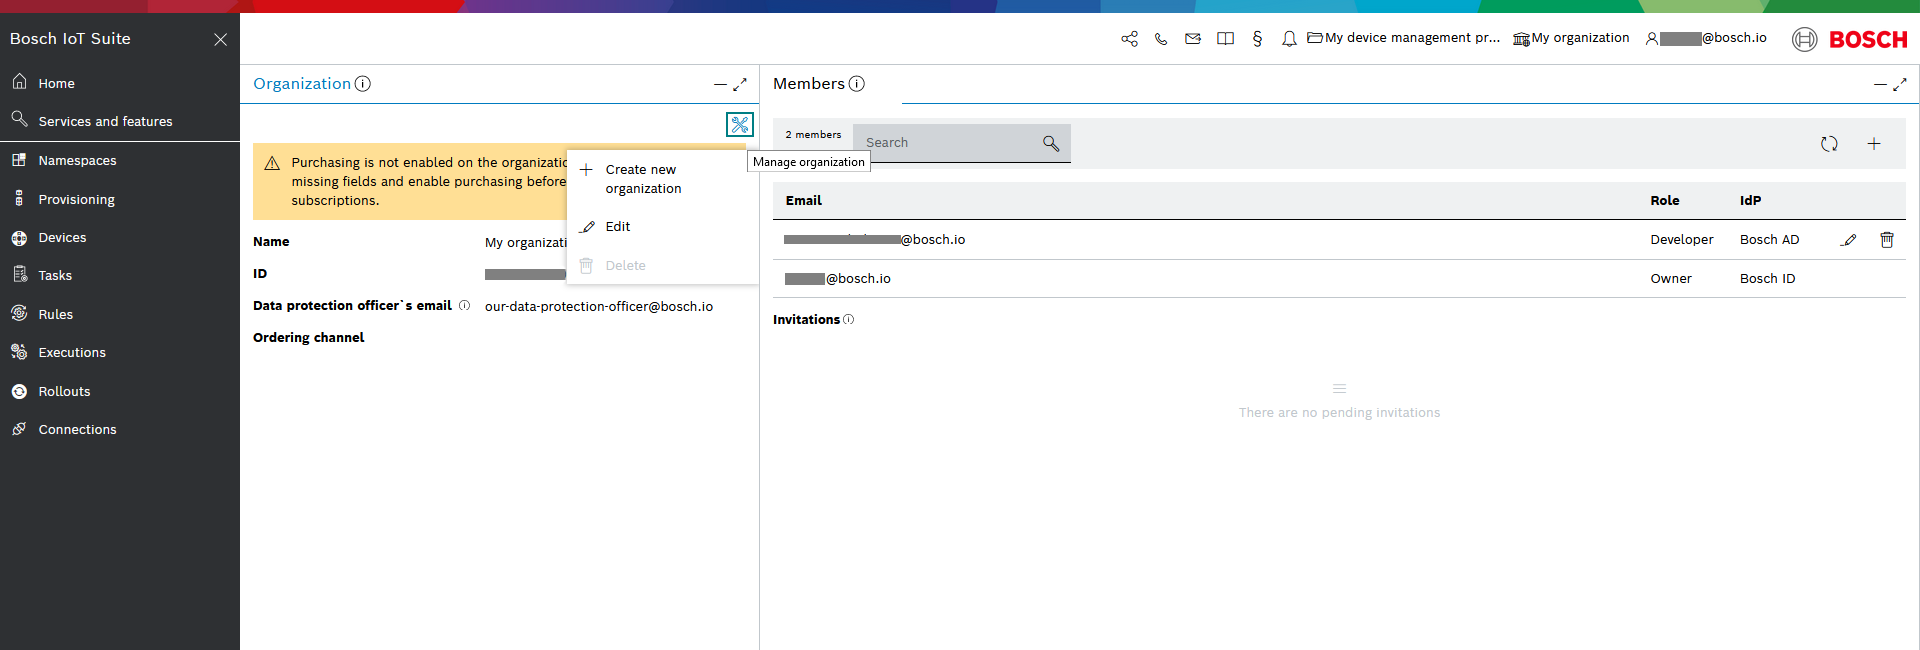Delete the Developer member
Screen dimensions: 1920x650
(1887, 240)
